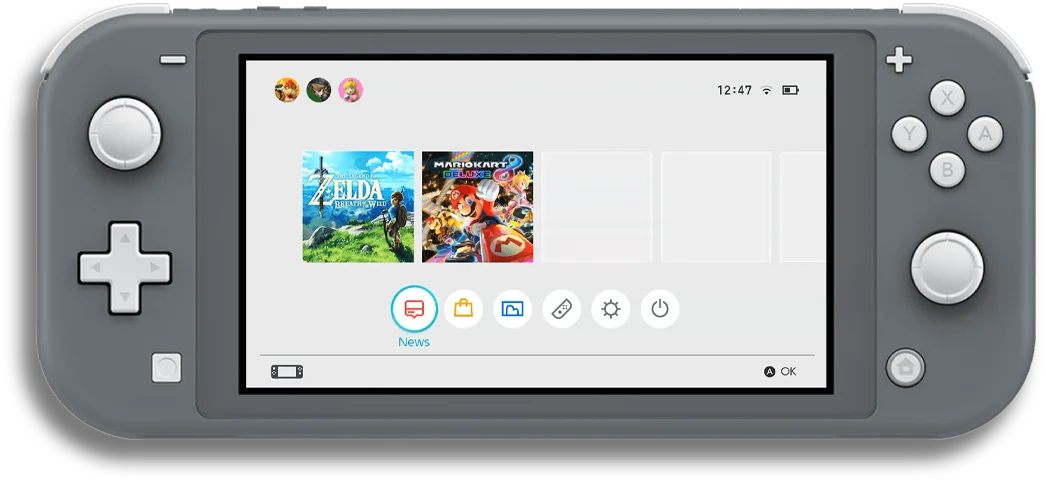This screenshot has width=1046, height=482.
Task: Select the first empty game slot
Action: (596, 207)
